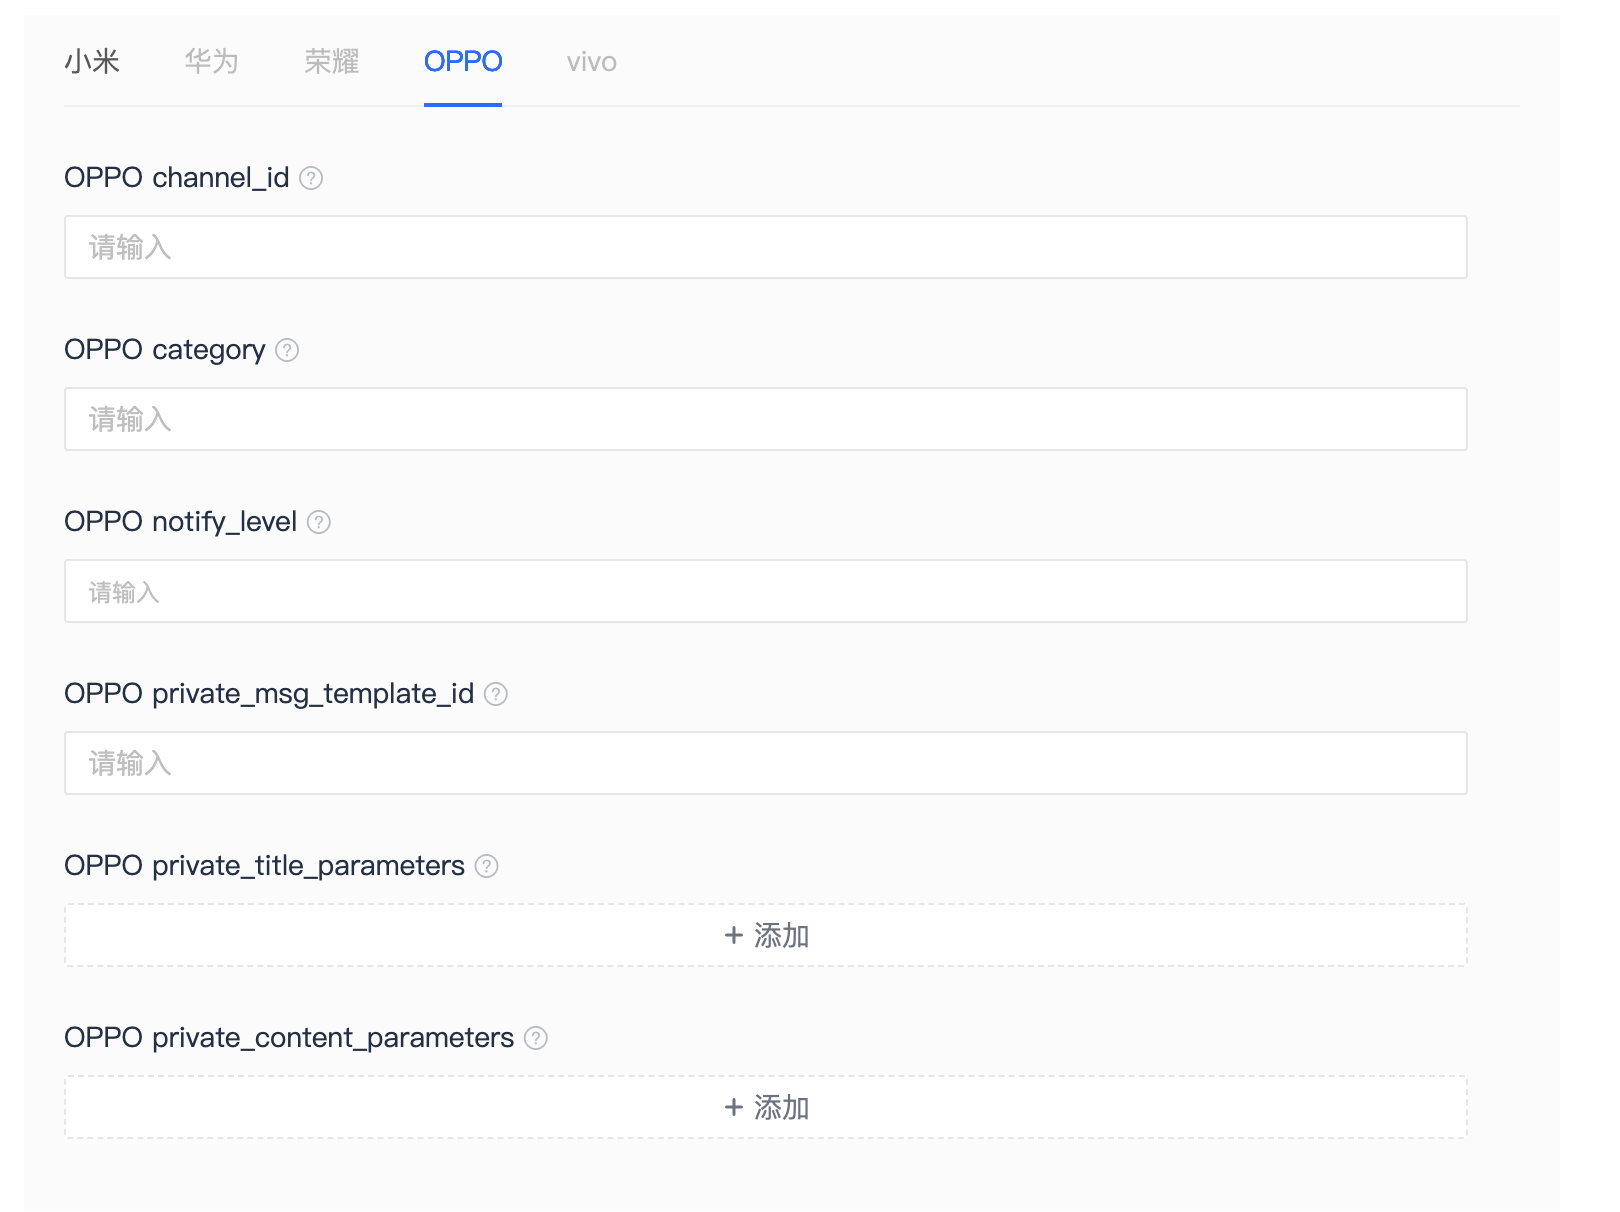Switch to the 华为 tab
This screenshot has height=1212, width=1620.
(212, 62)
